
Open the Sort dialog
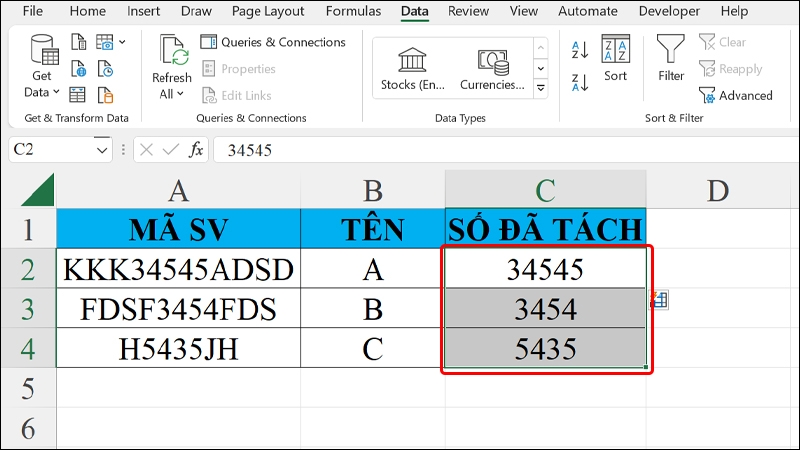[x=615, y=58]
